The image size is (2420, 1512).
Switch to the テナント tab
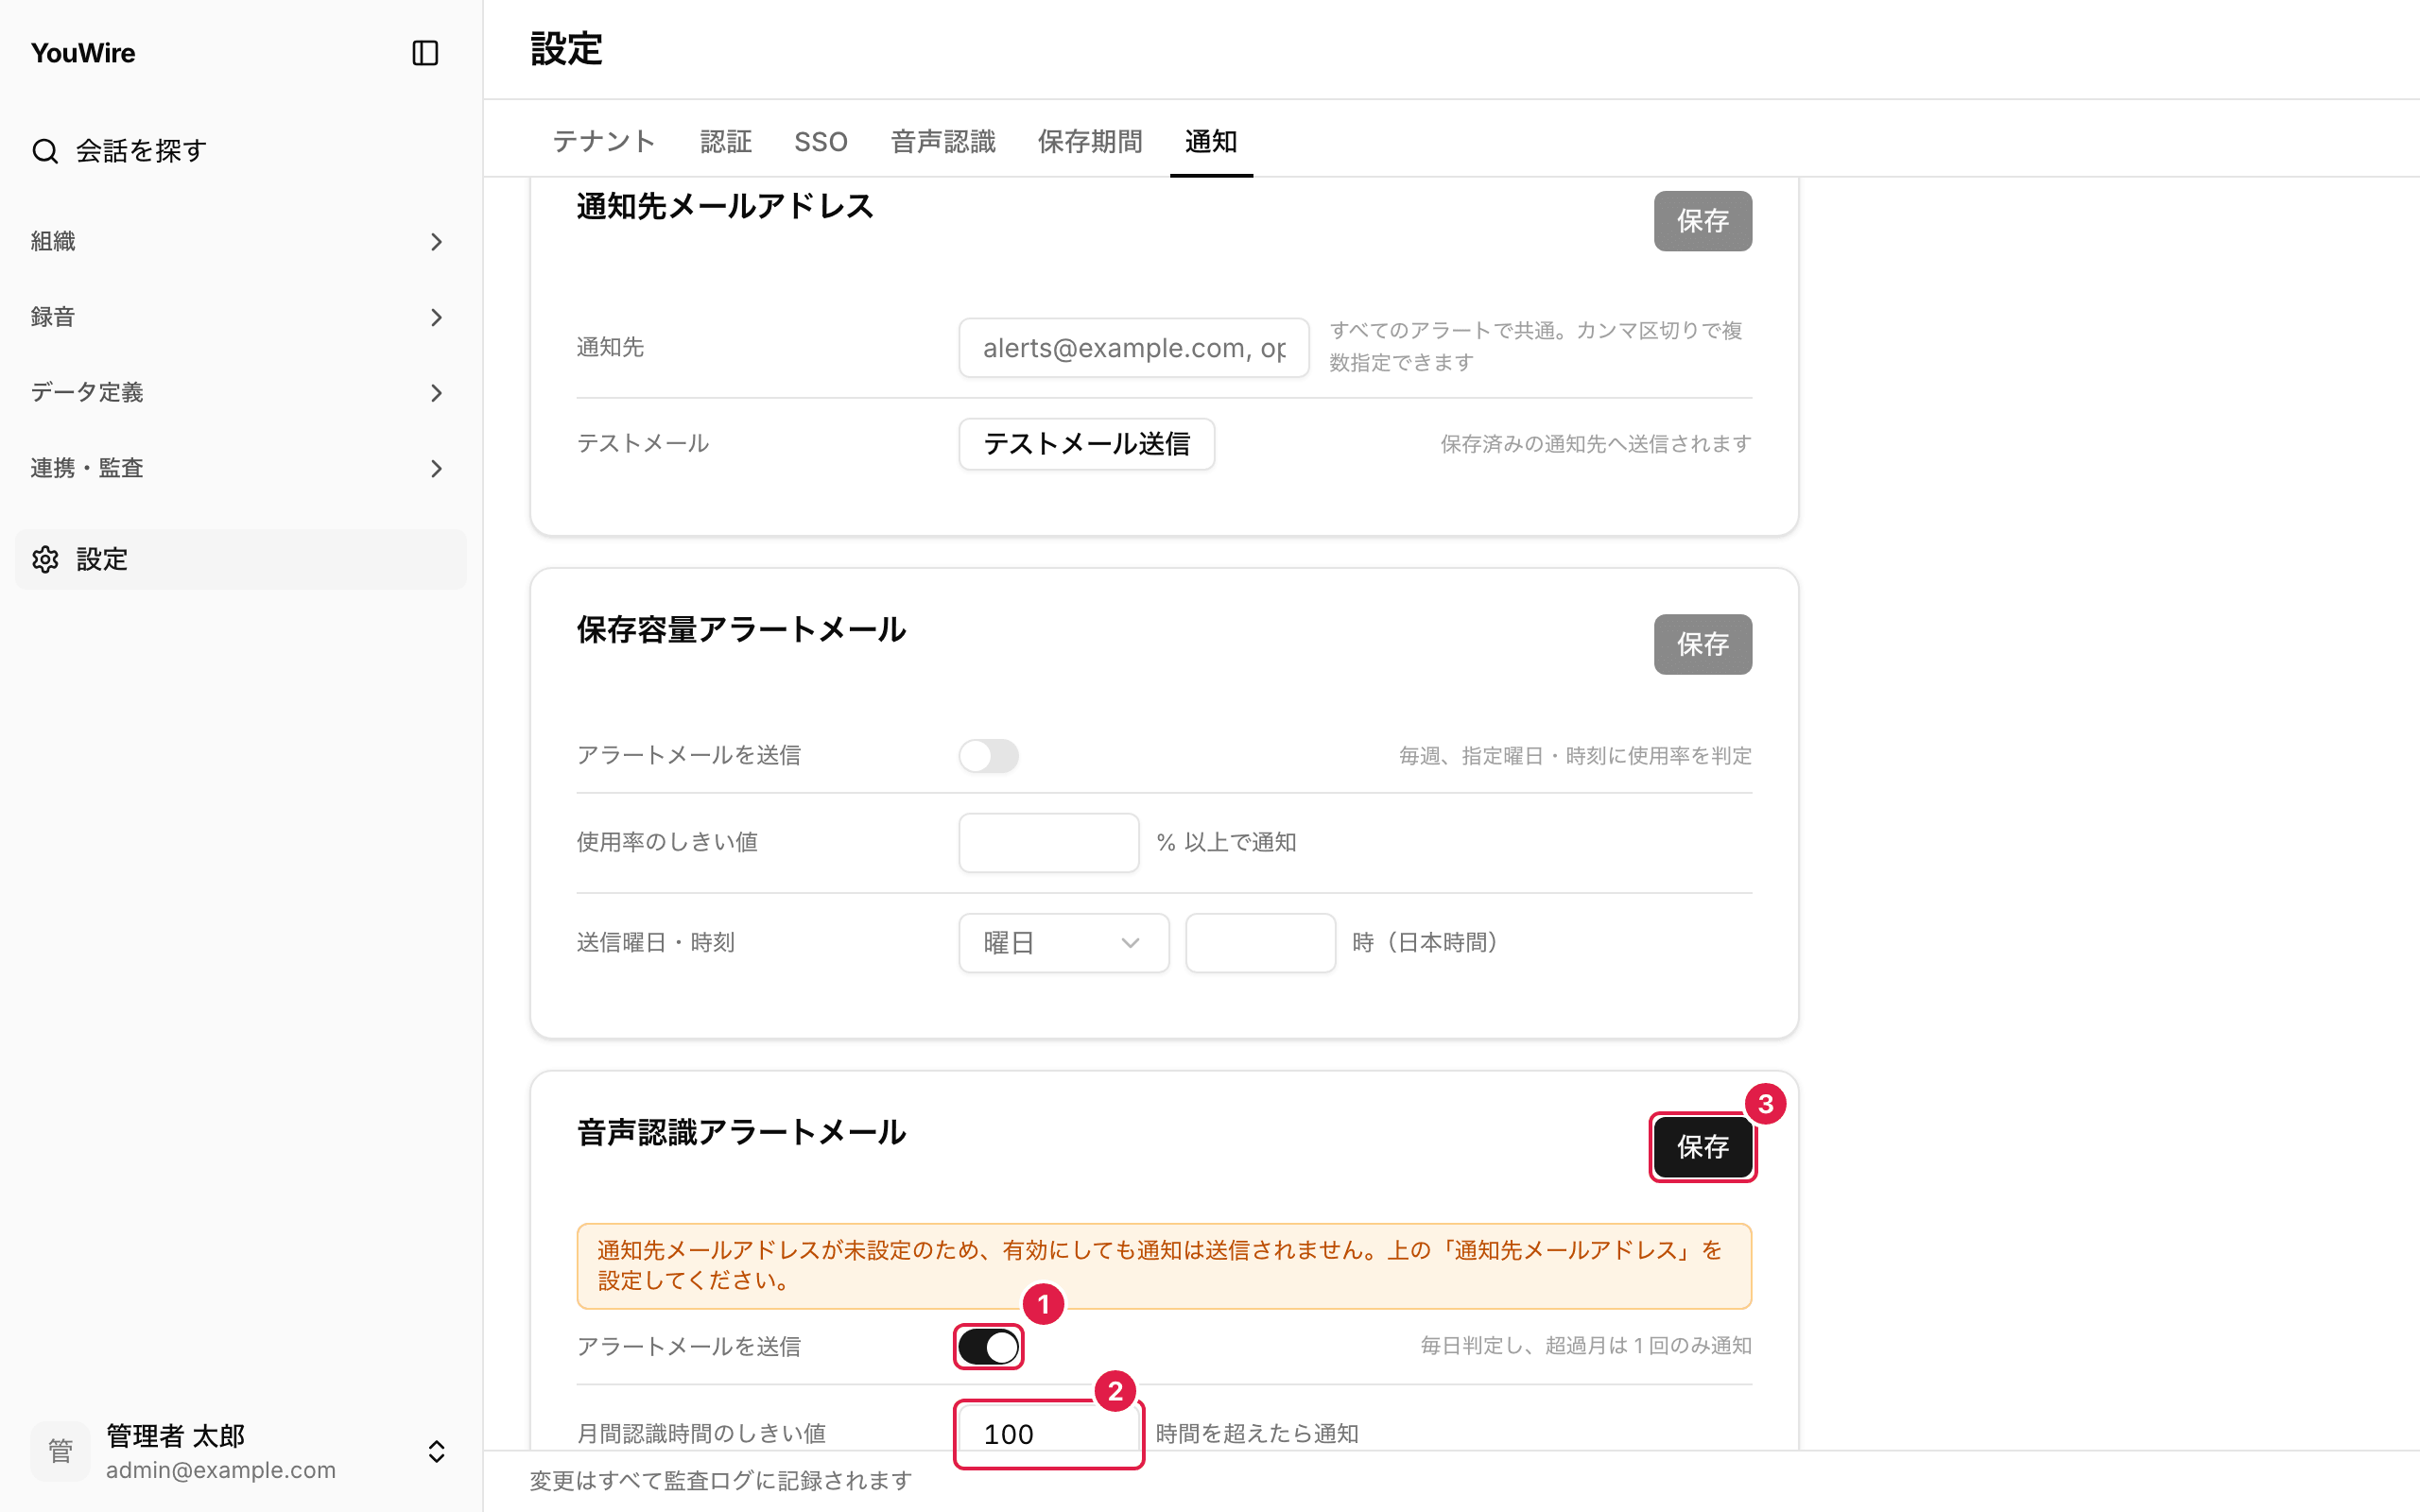pos(604,141)
